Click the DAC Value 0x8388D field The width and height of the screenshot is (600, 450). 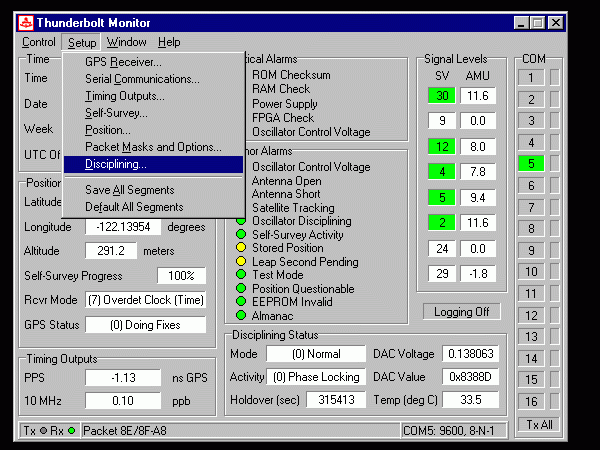(x=471, y=377)
